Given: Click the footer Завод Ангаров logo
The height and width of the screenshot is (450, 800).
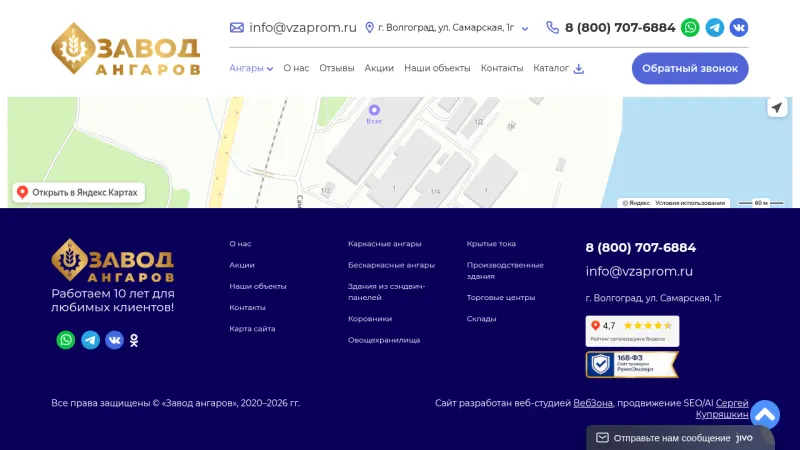Looking at the screenshot, I should [x=113, y=260].
